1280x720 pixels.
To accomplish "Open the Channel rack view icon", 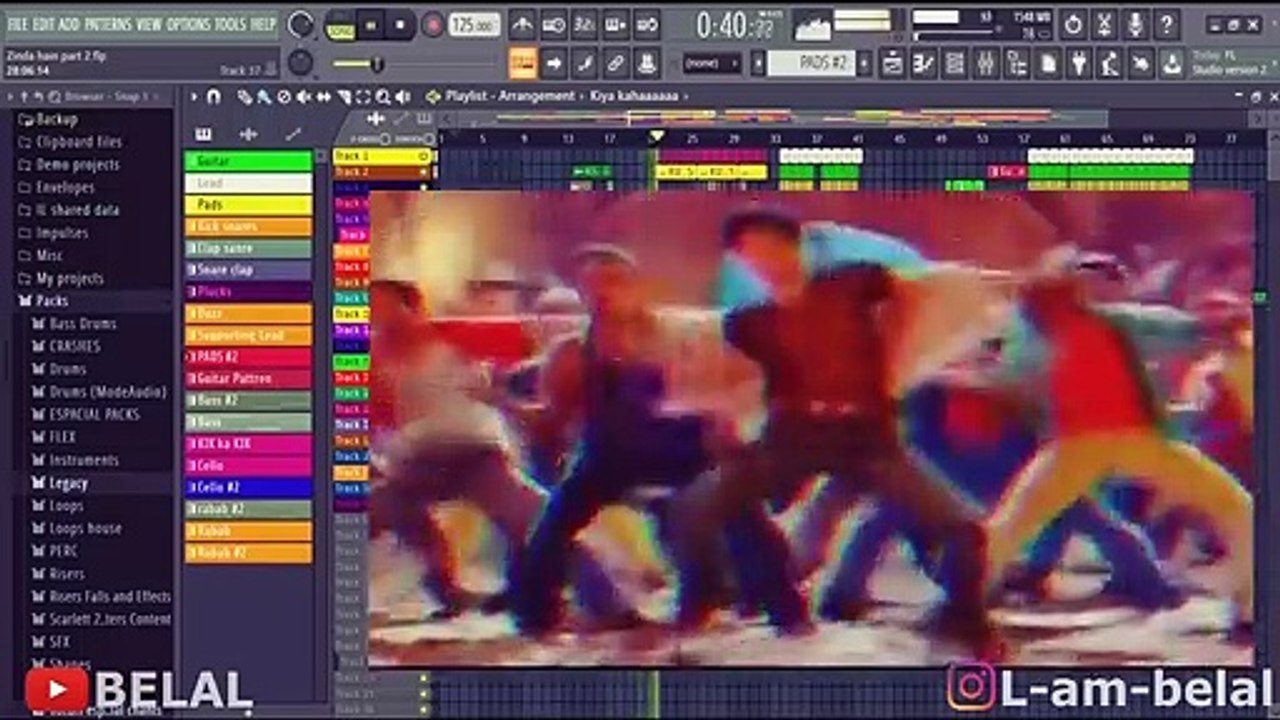I will 955,63.
